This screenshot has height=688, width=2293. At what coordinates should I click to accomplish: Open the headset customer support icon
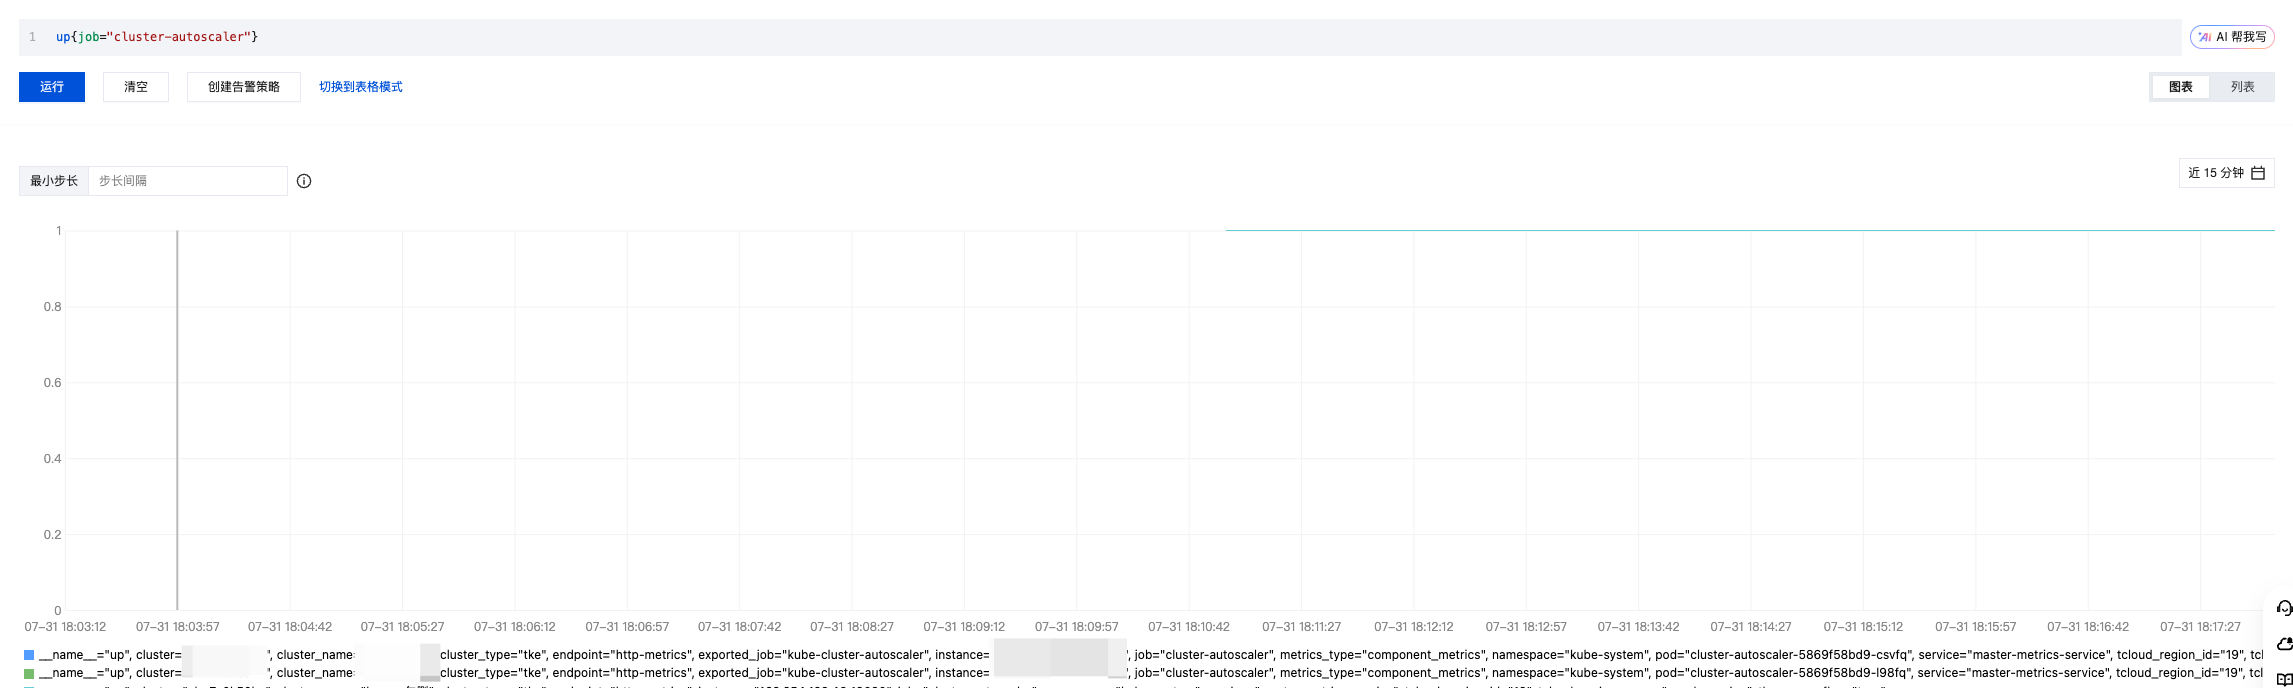point(2284,608)
